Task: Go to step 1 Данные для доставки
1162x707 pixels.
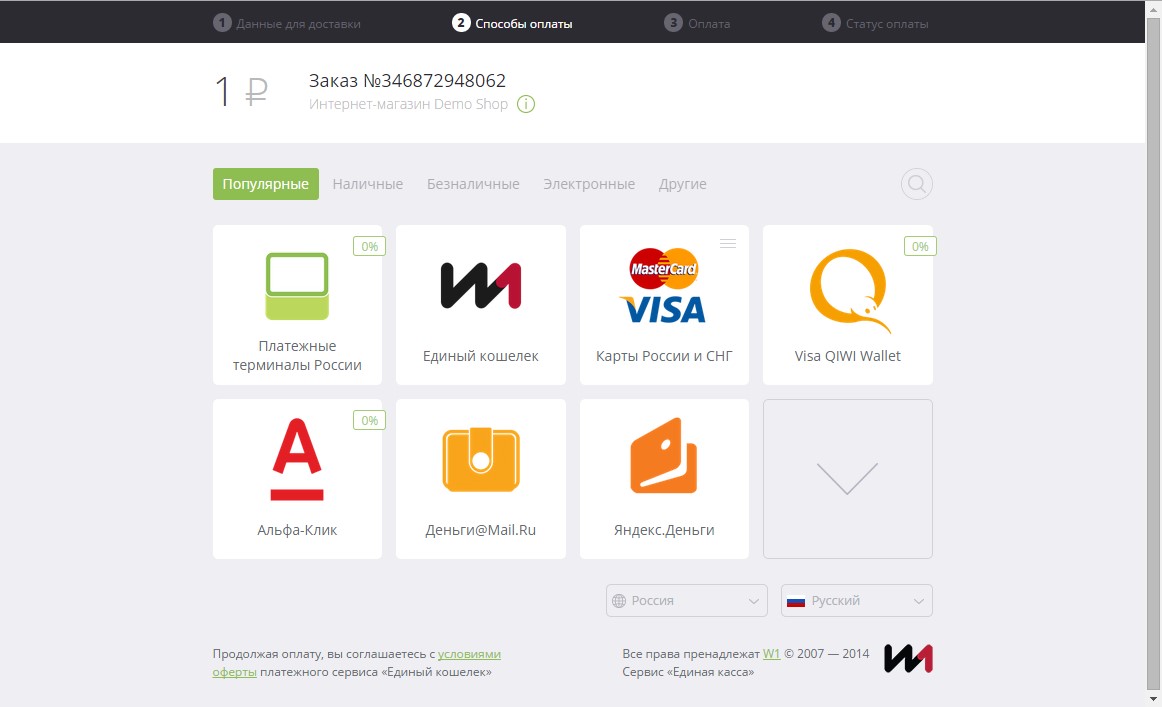Action: click(x=287, y=23)
